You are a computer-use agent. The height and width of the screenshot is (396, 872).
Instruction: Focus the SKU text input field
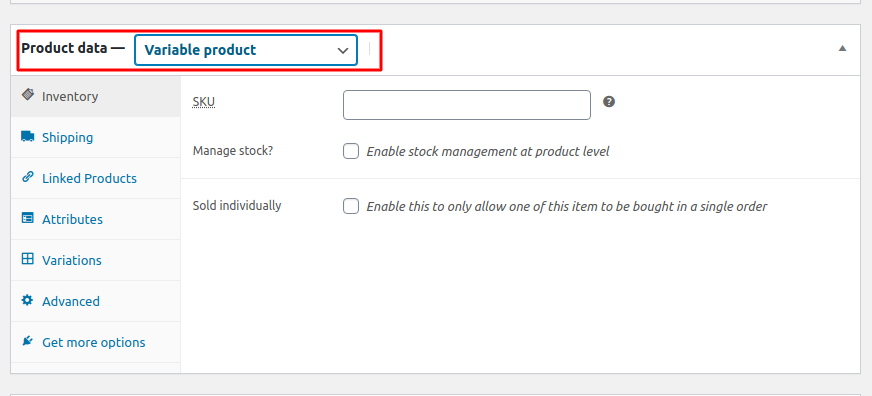467,105
